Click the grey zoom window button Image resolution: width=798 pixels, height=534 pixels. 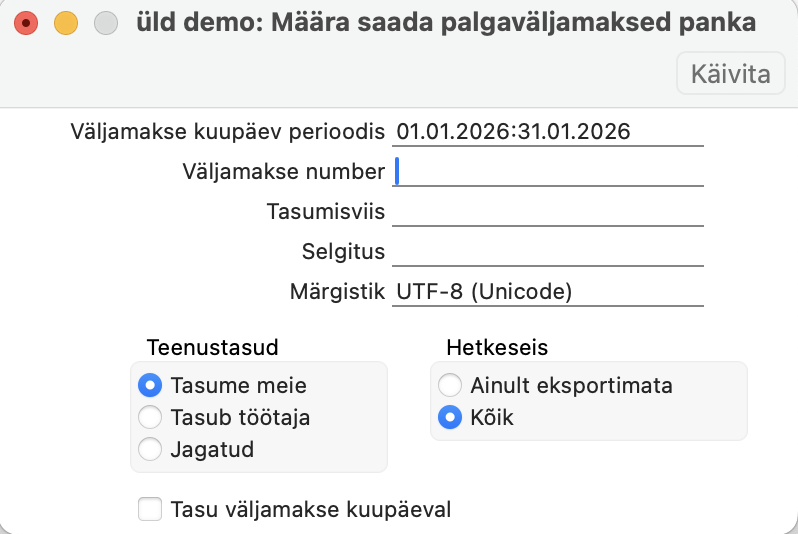tap(104, 23)
